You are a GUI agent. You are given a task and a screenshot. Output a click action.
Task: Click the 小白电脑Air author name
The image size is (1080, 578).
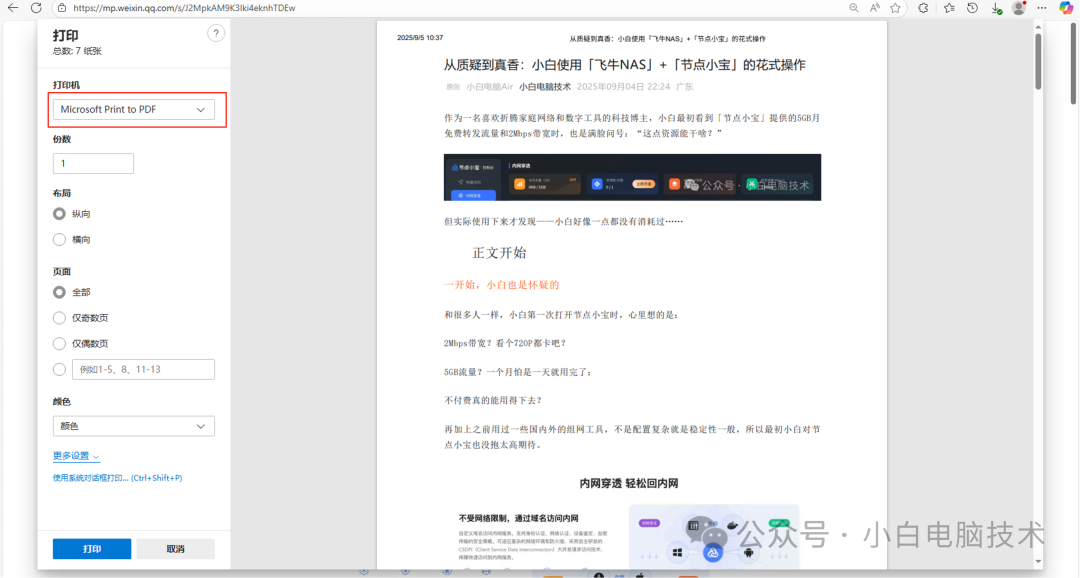[x=489, y=87]
